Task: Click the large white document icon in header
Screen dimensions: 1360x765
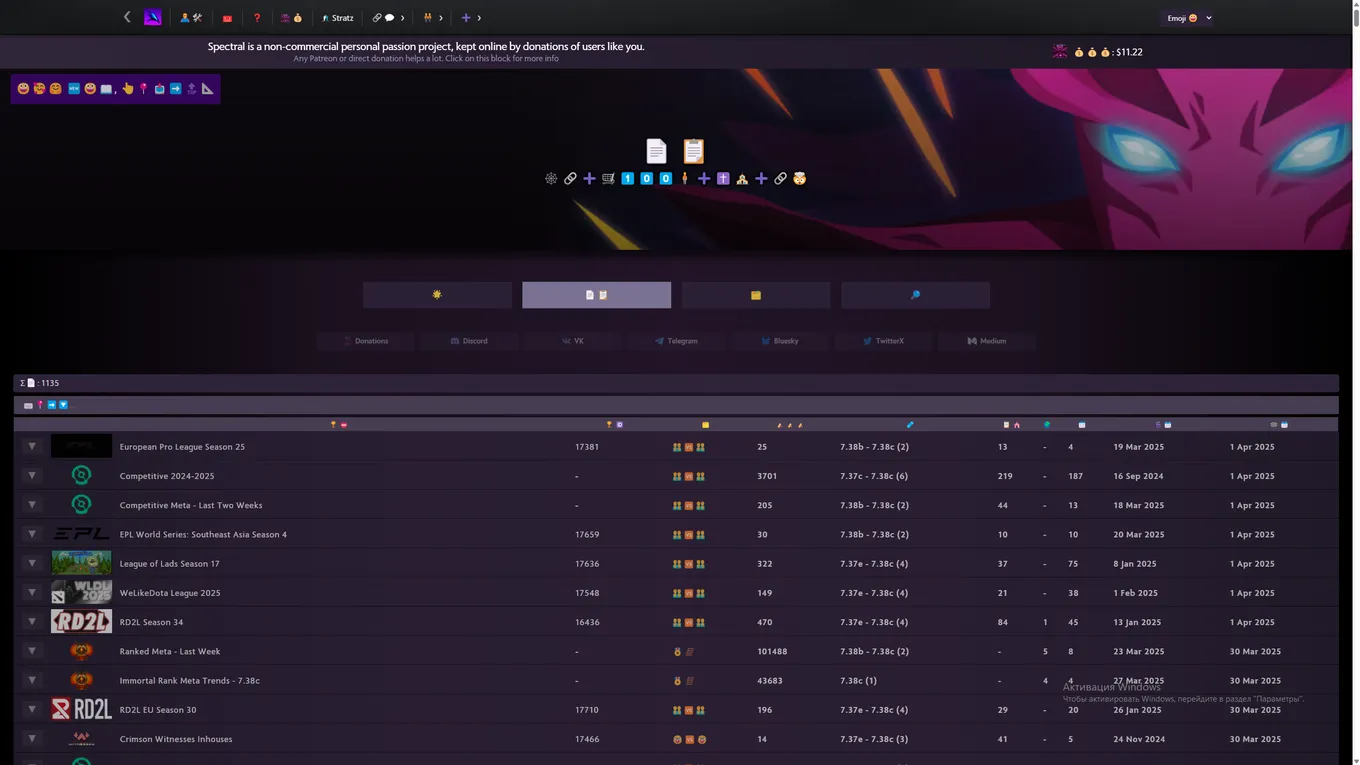Action: [656, 151]
